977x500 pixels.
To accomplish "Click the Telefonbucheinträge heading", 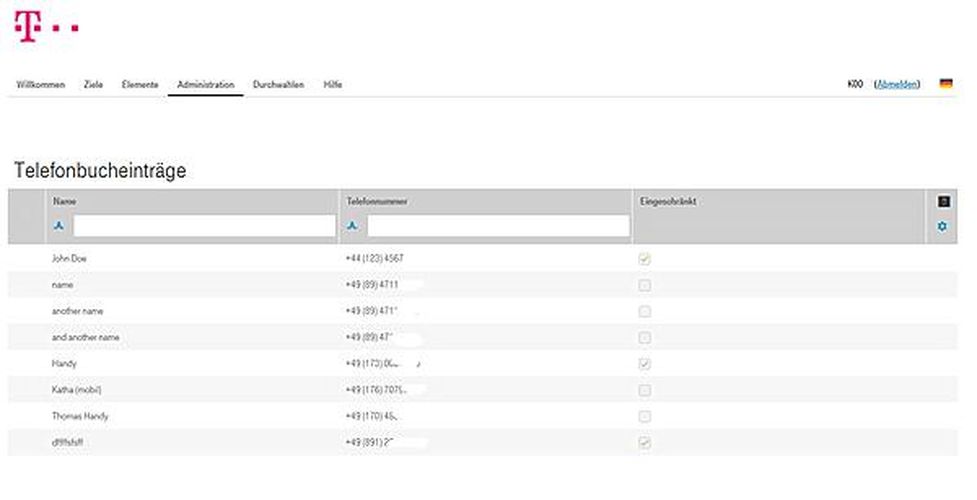I will tap(100, 170).
